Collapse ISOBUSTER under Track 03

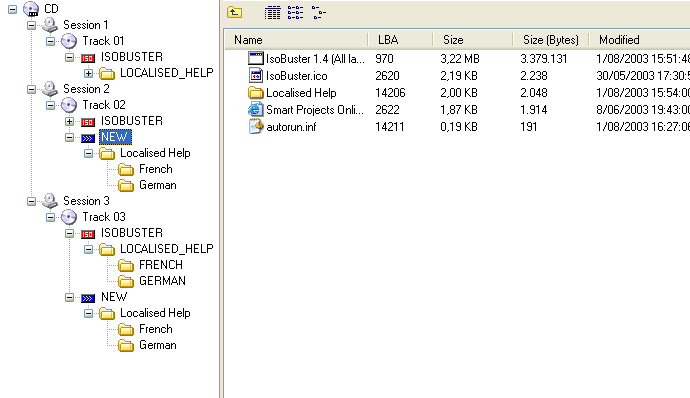click(x=70, y=233)
